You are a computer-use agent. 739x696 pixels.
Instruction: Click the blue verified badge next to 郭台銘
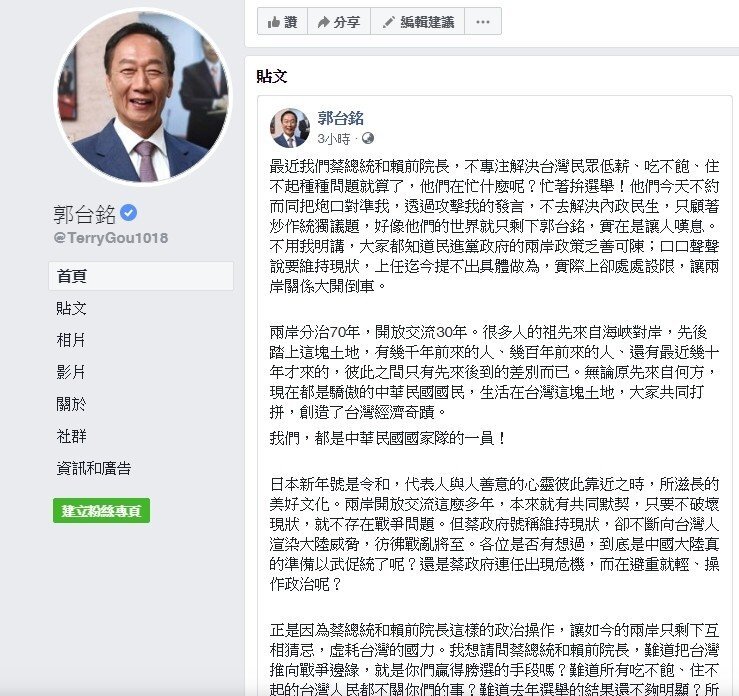point(128,213)
